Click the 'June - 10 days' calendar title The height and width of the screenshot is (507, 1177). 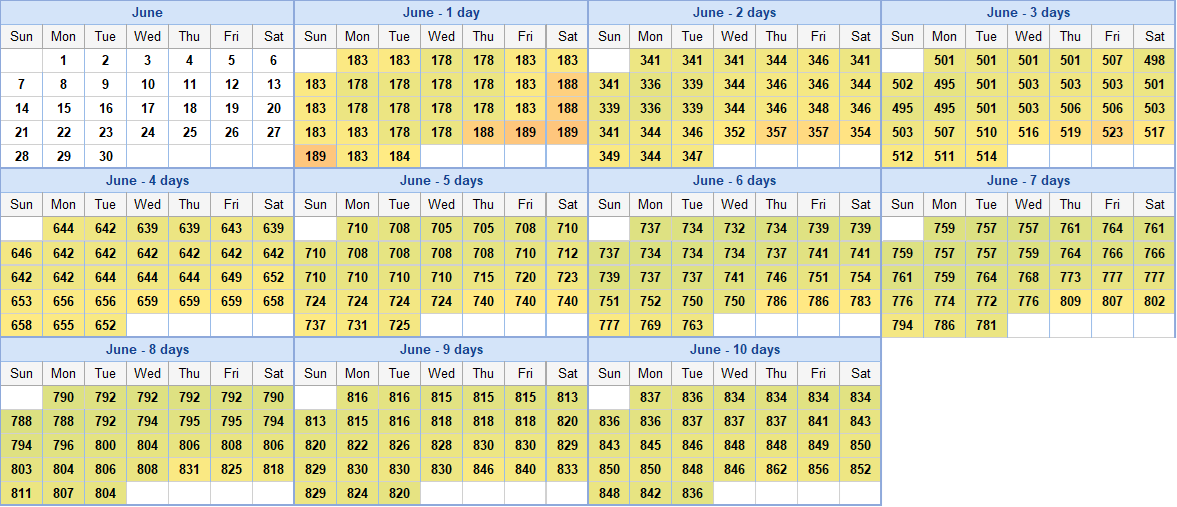pos(734,350)
